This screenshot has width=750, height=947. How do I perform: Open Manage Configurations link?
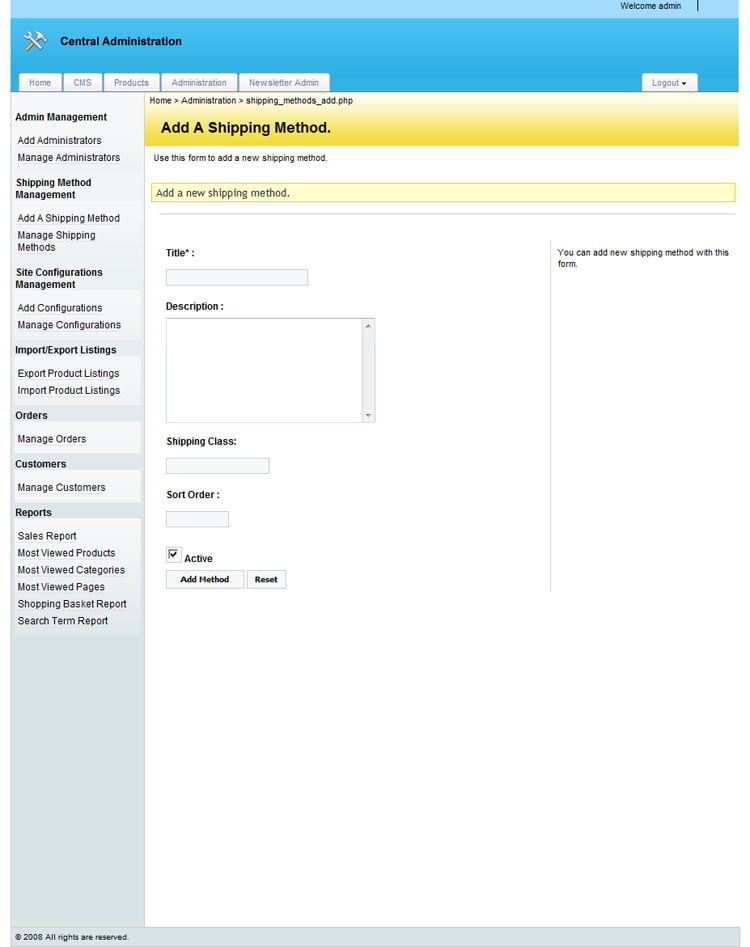pyautogui.click(x=69, y=325)
